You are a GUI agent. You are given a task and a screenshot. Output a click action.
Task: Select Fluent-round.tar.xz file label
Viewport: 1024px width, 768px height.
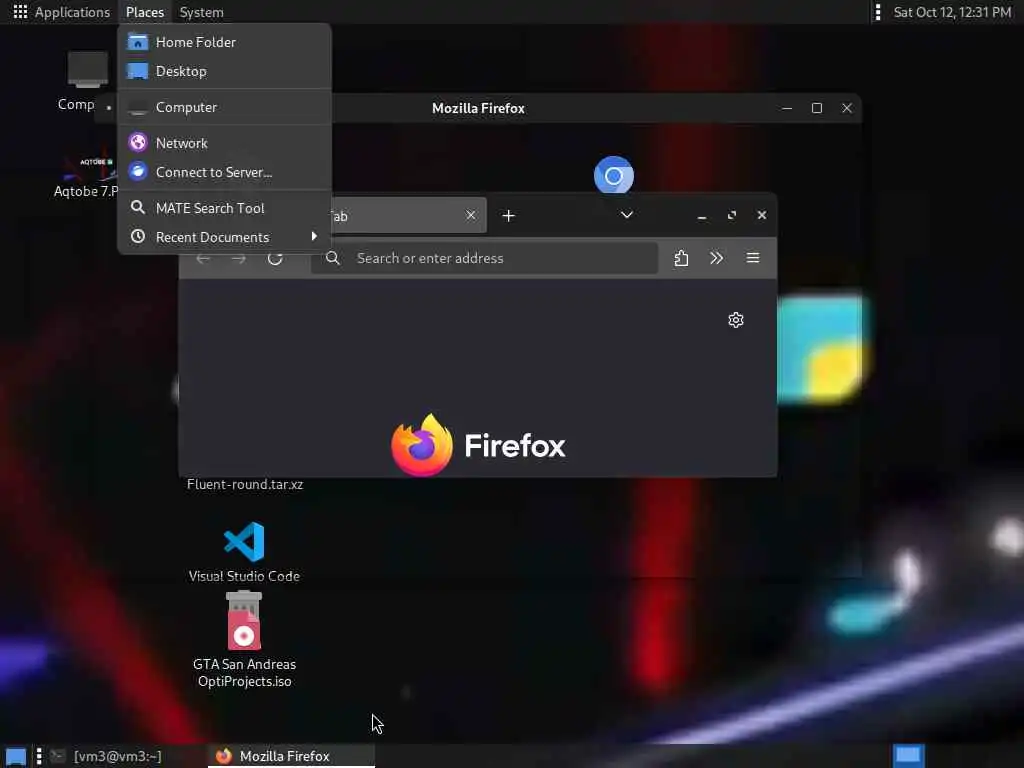click(x=245, y=485)
